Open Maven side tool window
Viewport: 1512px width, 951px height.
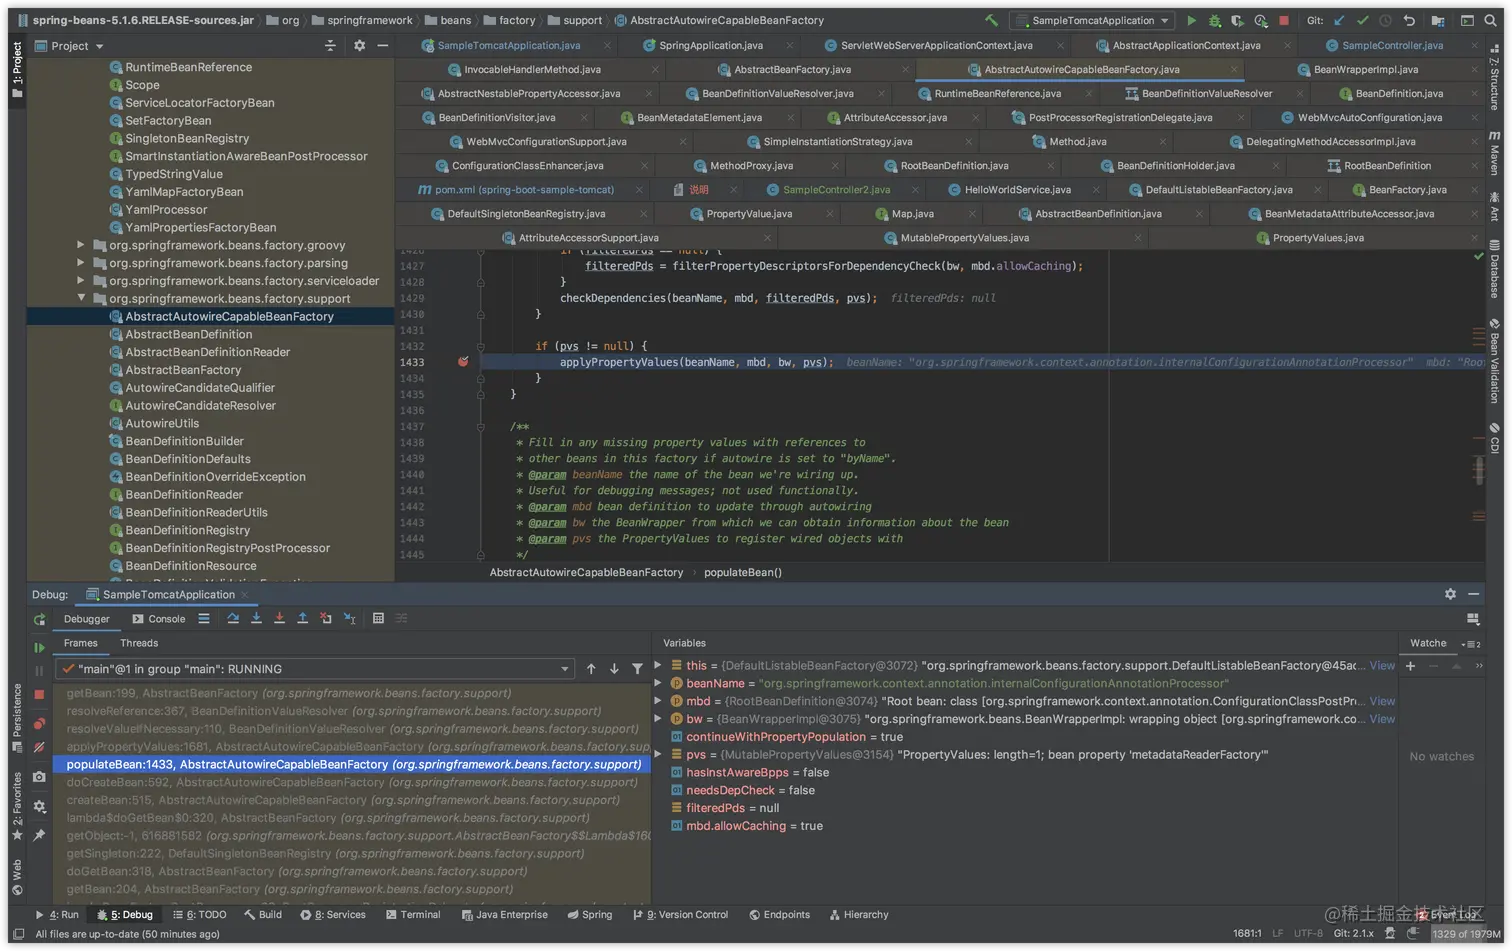click(x=1494, y=153)
